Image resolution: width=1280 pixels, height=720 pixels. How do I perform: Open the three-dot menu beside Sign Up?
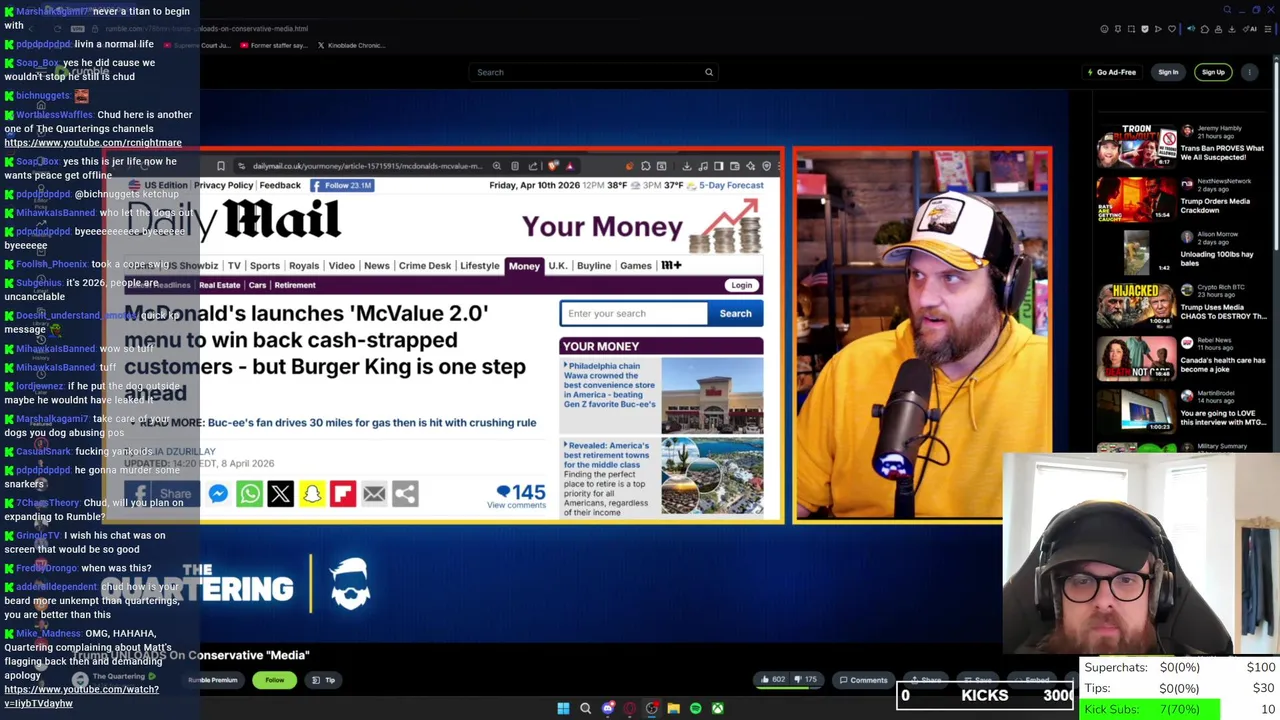click(x=1250, y=72)
